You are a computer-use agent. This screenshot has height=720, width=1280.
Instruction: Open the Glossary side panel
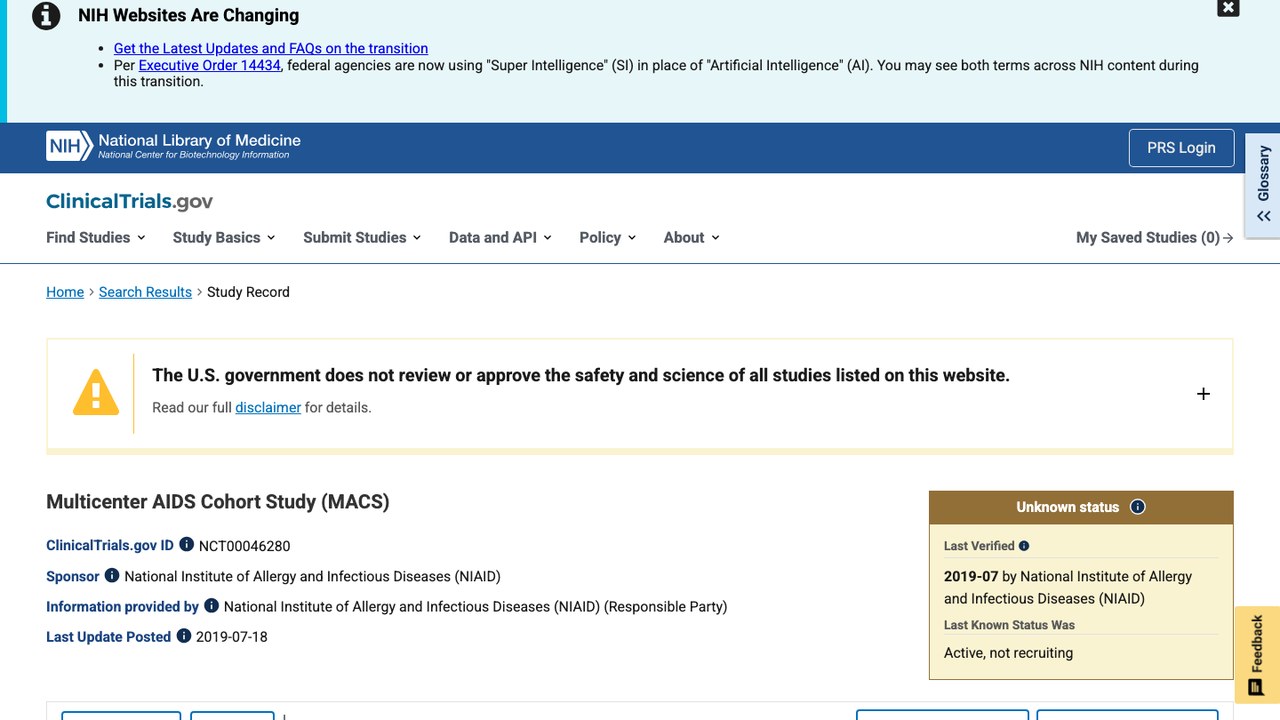(x=1263, y=185)
